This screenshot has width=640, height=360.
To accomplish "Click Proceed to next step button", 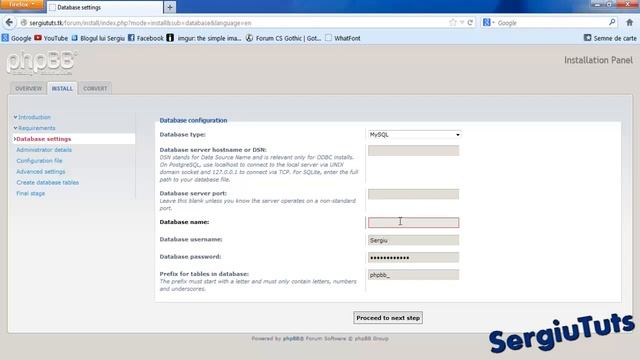I will click(x=388, y=318).
